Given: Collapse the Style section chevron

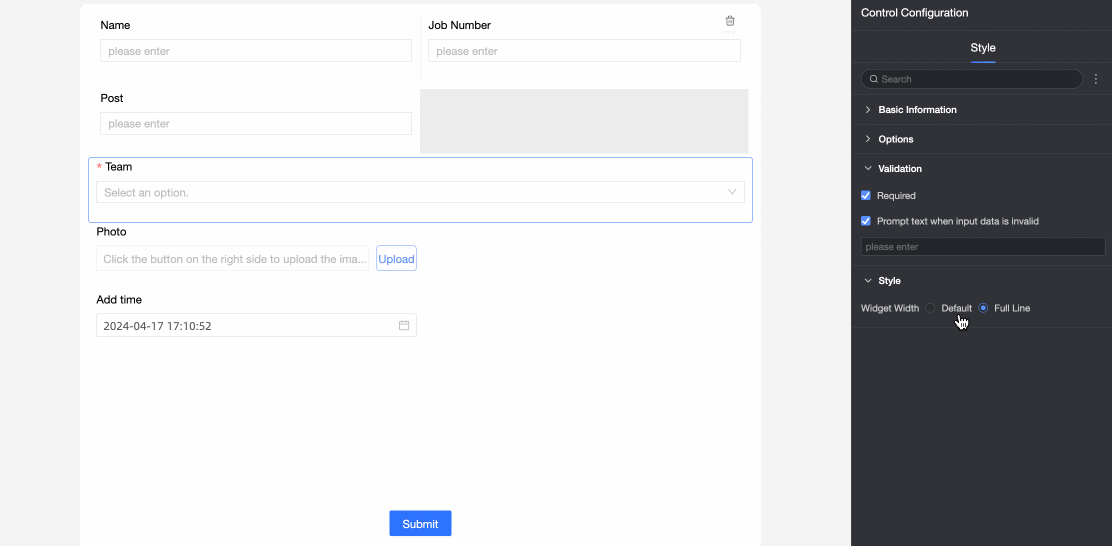Looking at the screenshot, I should (x=868, y=281).
